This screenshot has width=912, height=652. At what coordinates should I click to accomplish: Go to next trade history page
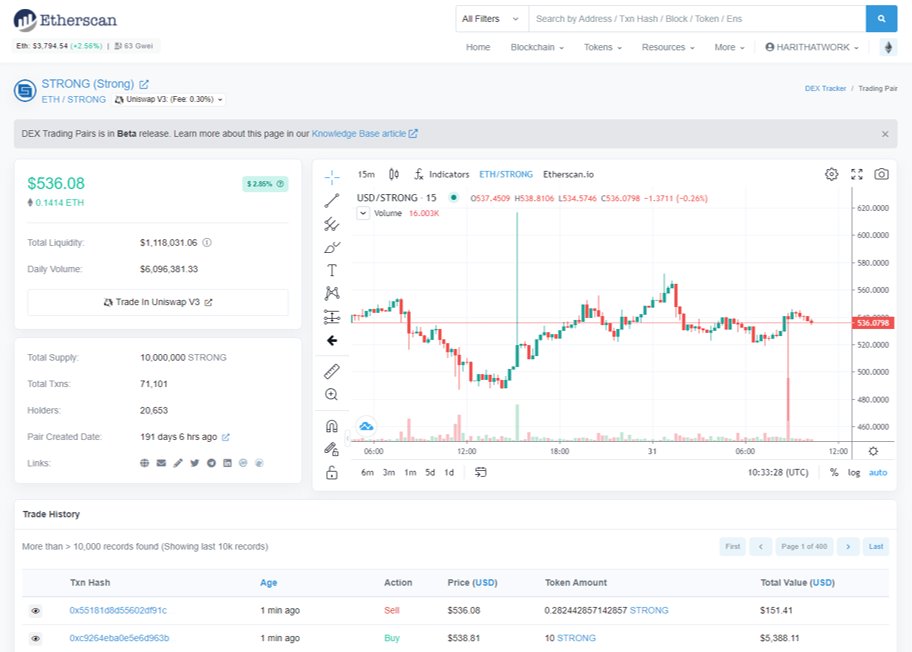[x=847, y=547]
